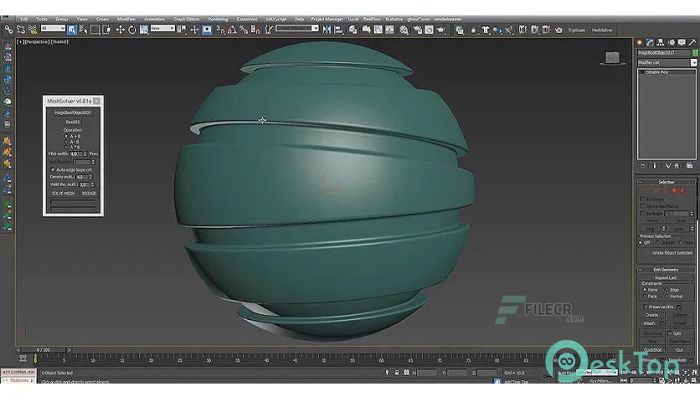Open the Utilities hammer panel tab
The image size is (700, 400).
(692, 42)
